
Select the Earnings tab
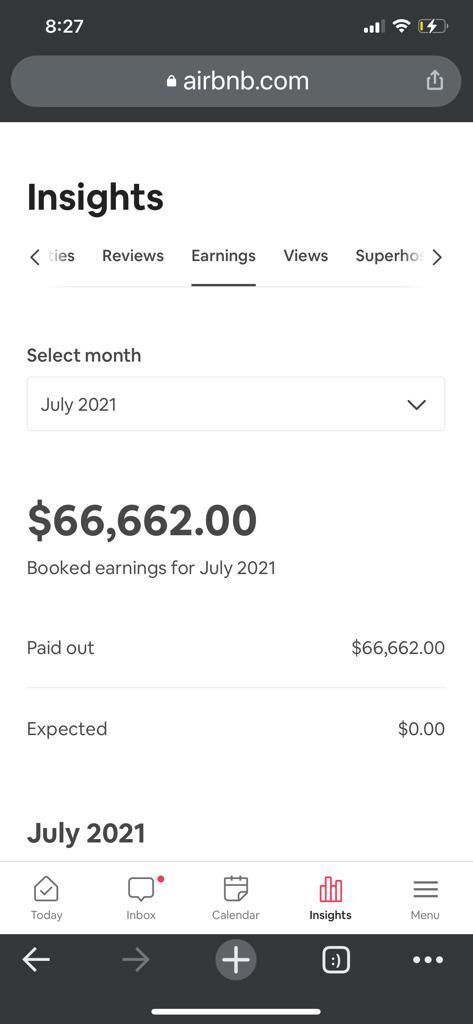[223, 256]
